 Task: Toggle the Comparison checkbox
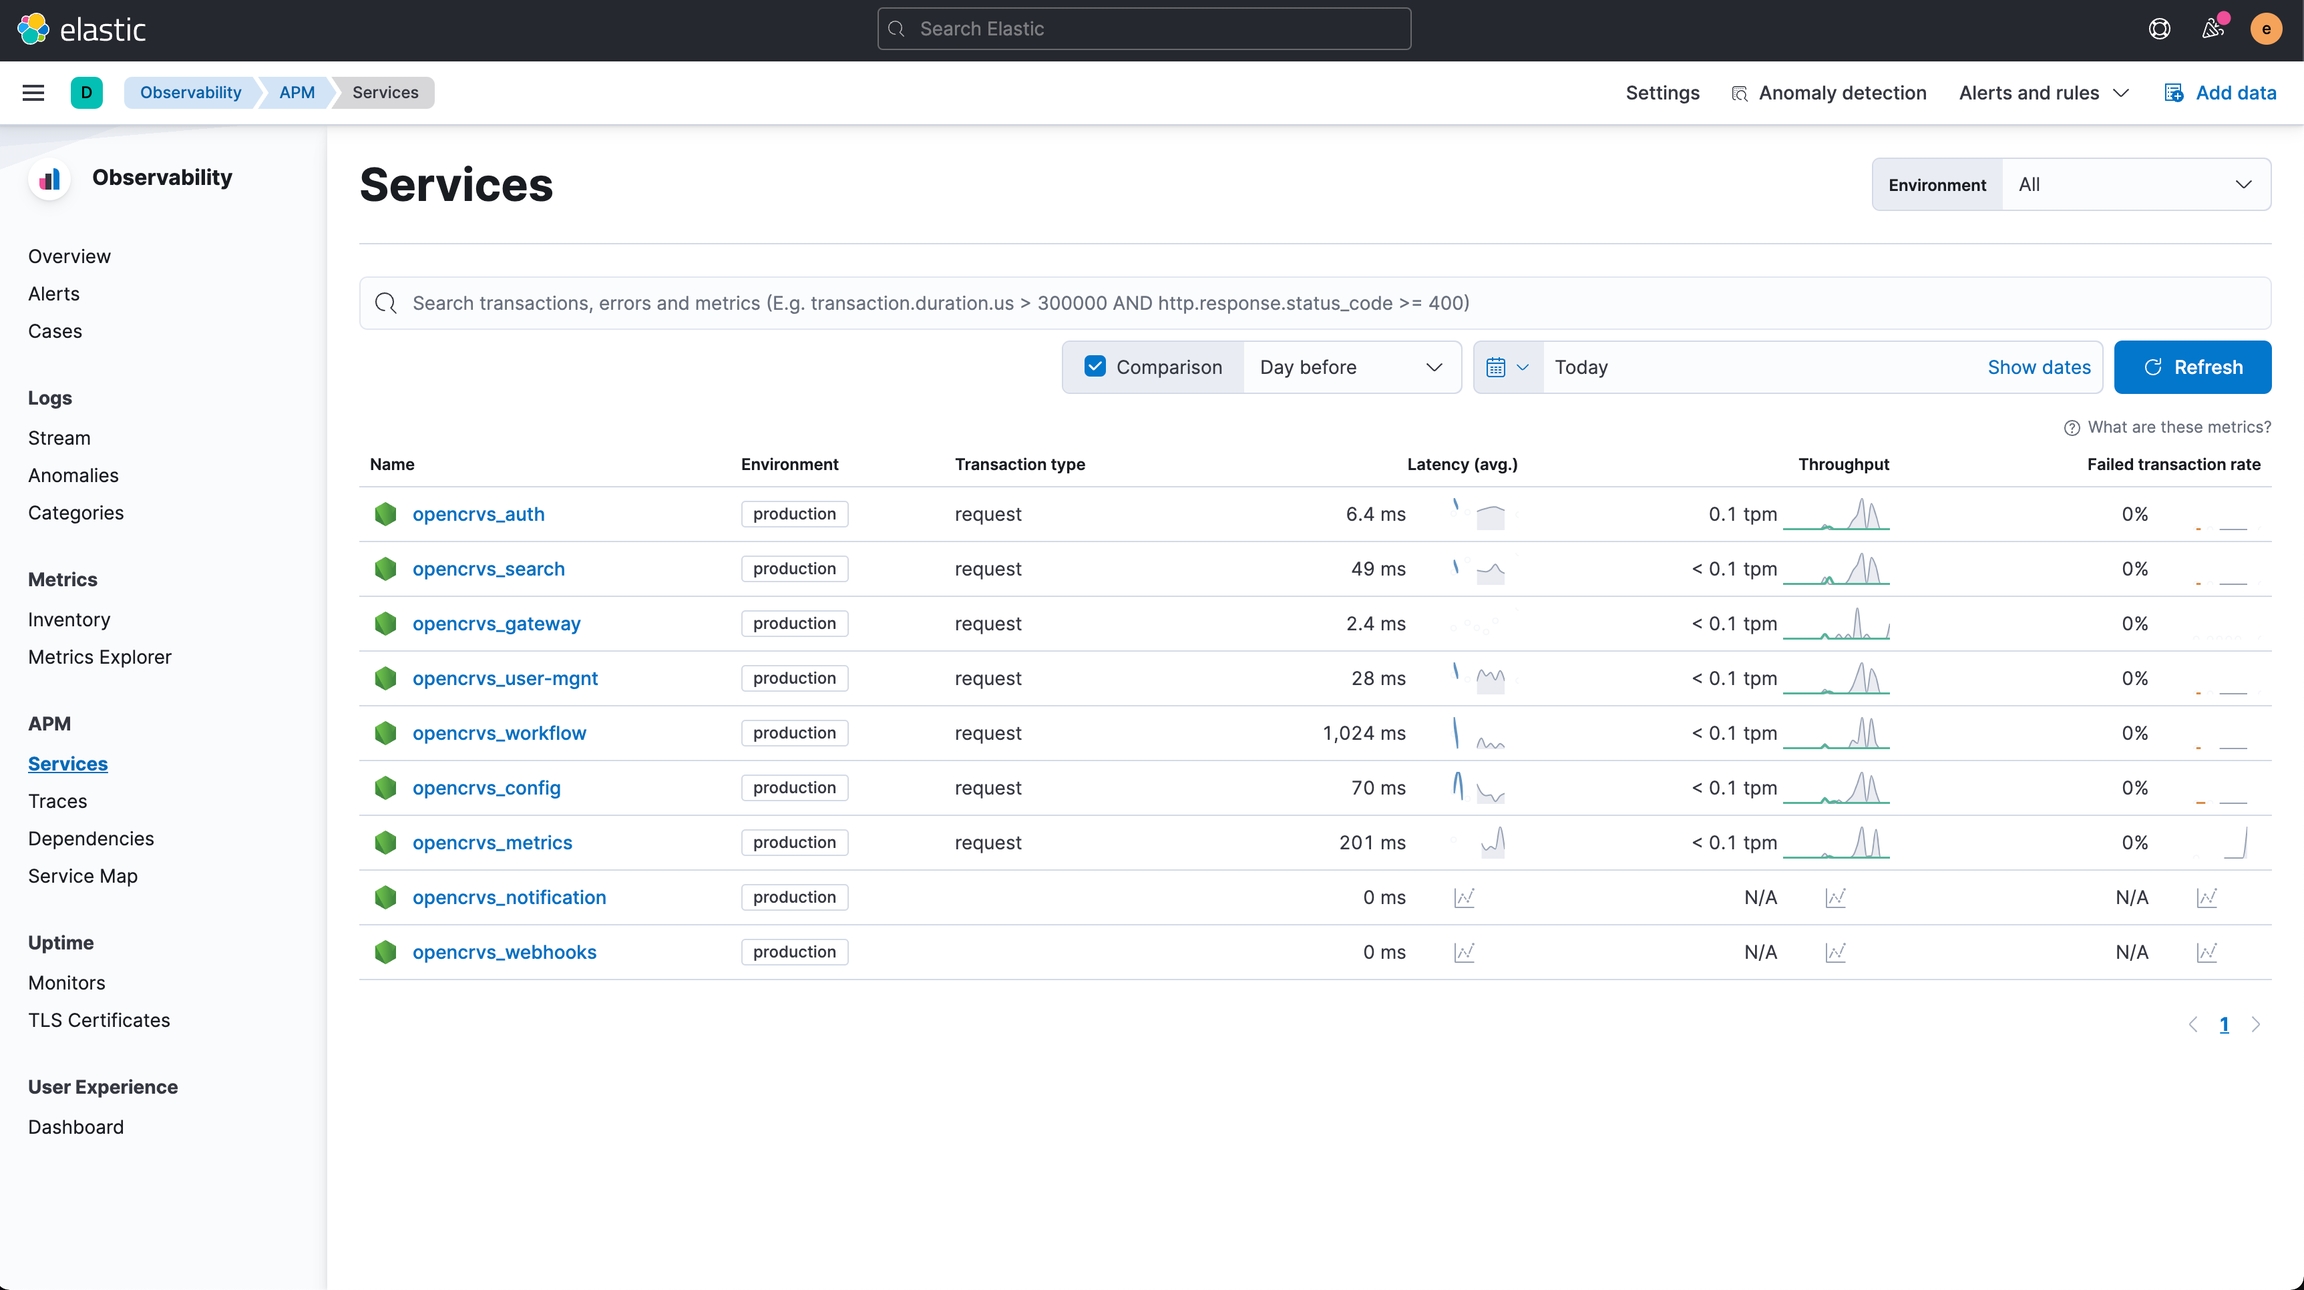[1095, 367]
